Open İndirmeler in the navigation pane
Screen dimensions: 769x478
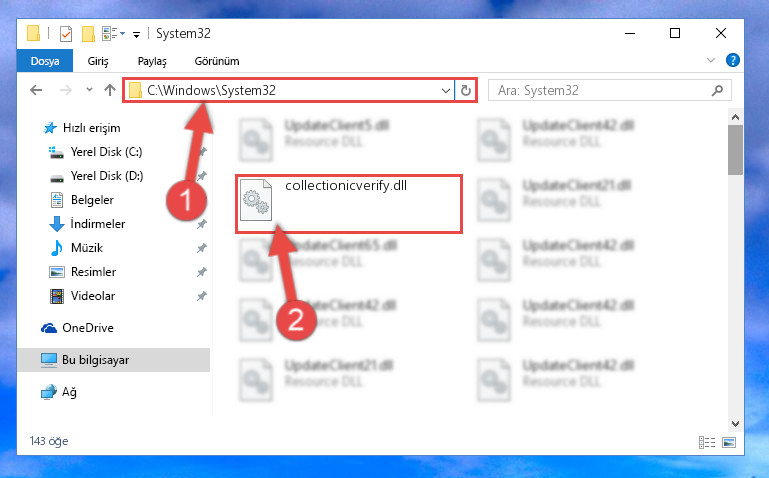coord(98,224)
